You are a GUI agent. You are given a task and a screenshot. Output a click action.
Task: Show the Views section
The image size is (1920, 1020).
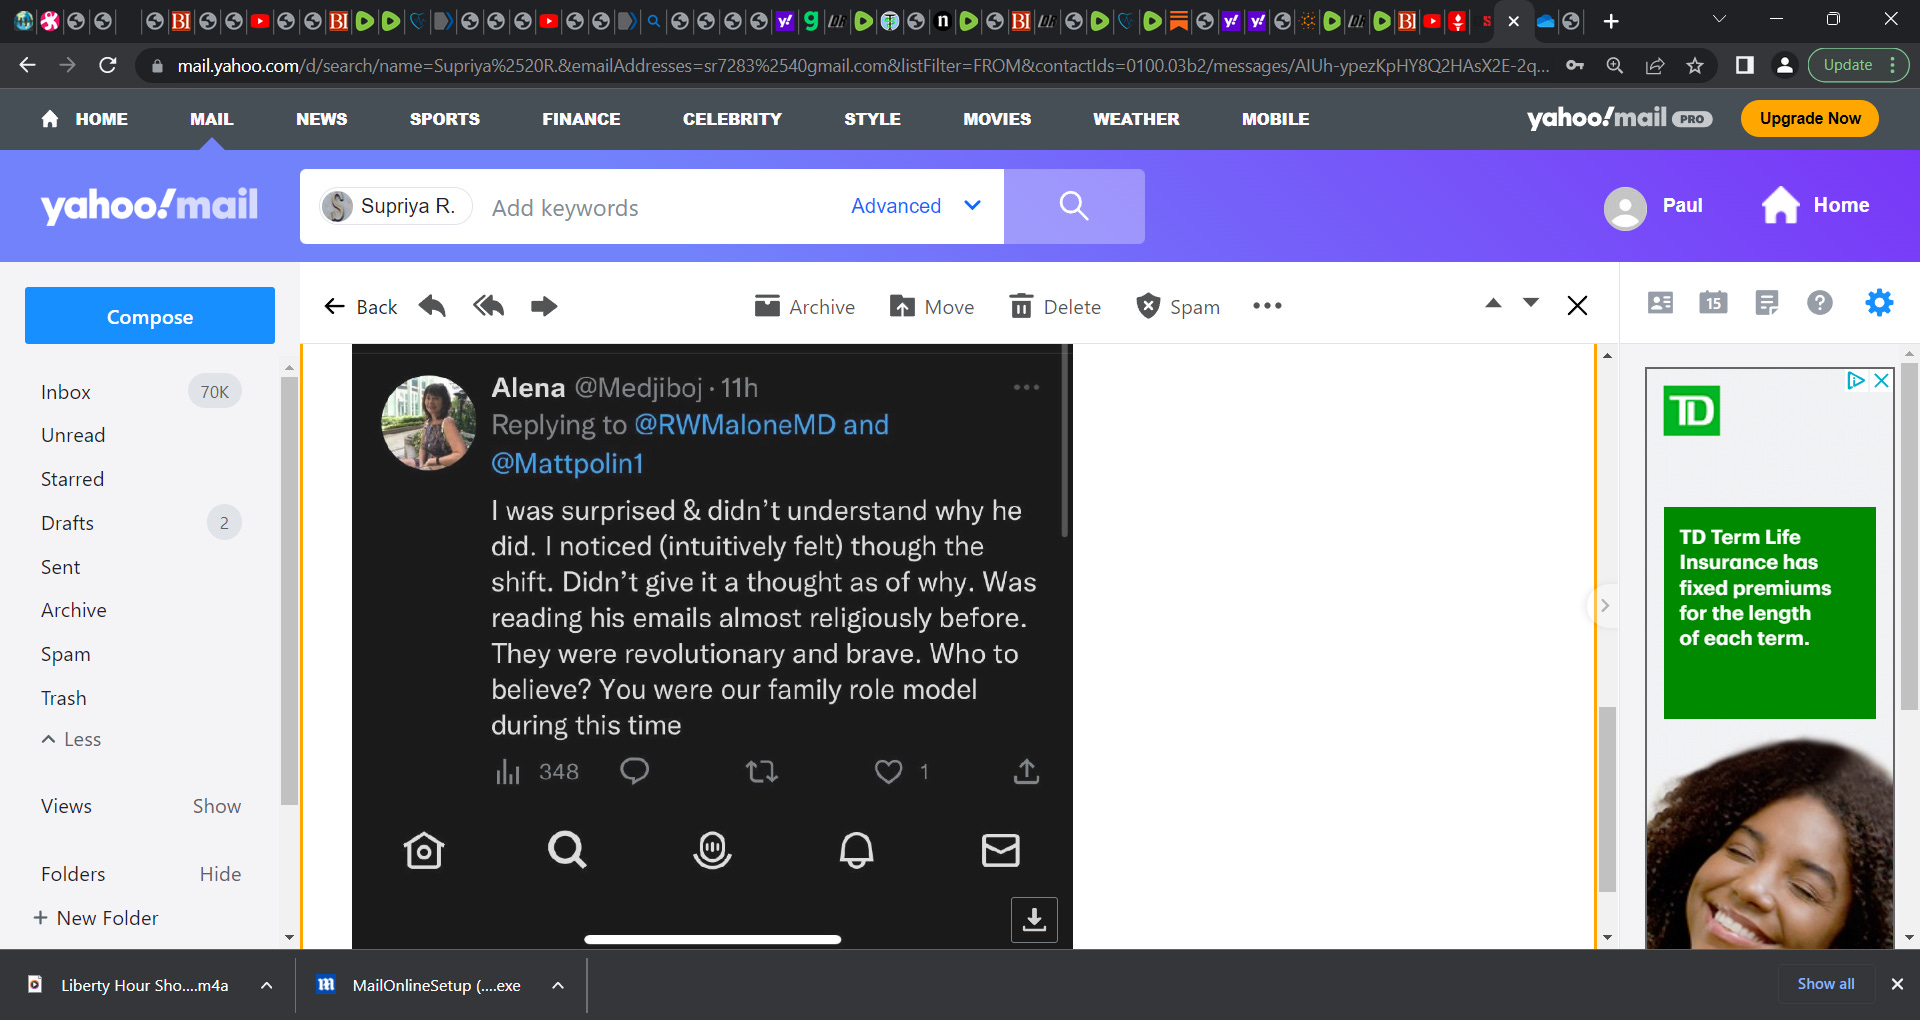coord(216,806)
